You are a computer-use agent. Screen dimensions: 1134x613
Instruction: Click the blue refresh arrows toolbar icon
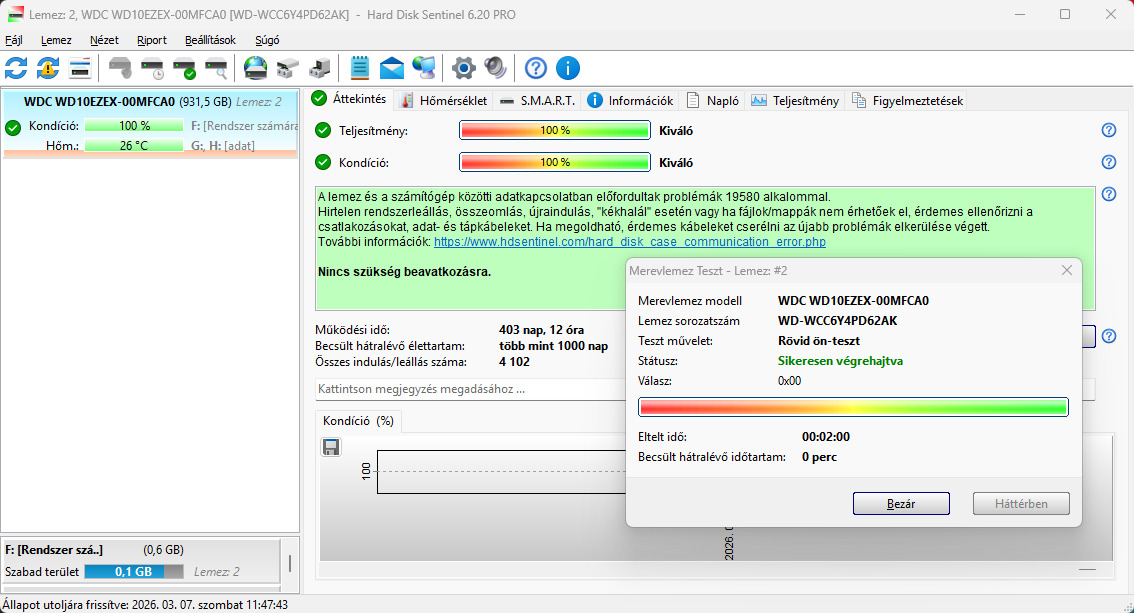click(16, 69)
